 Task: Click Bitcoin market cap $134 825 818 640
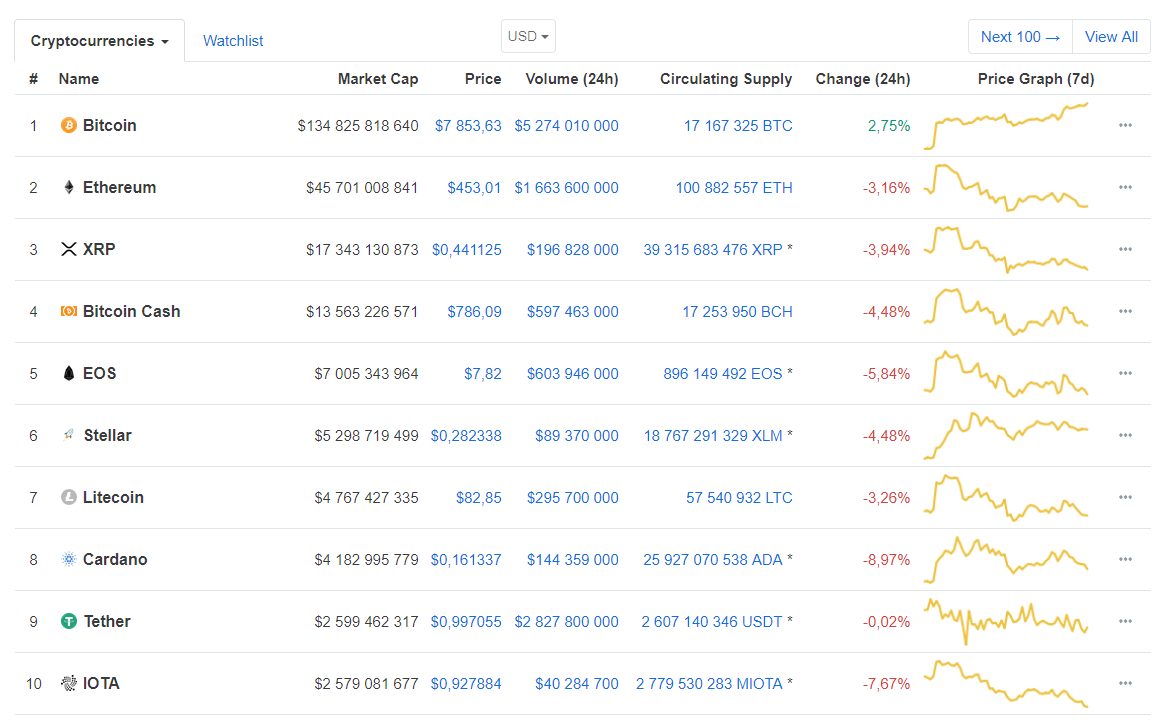[357, 126]
